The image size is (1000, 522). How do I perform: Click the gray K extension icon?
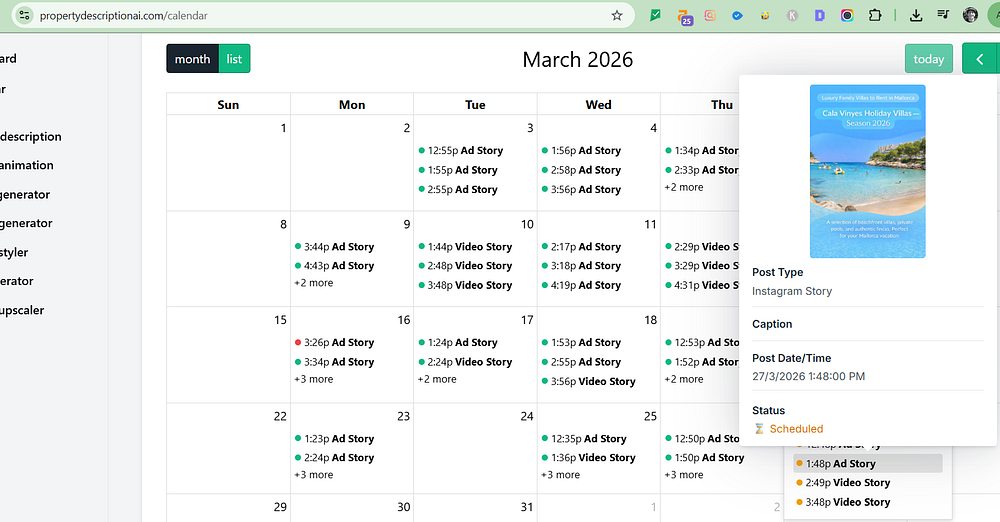[x=792, y=15]
